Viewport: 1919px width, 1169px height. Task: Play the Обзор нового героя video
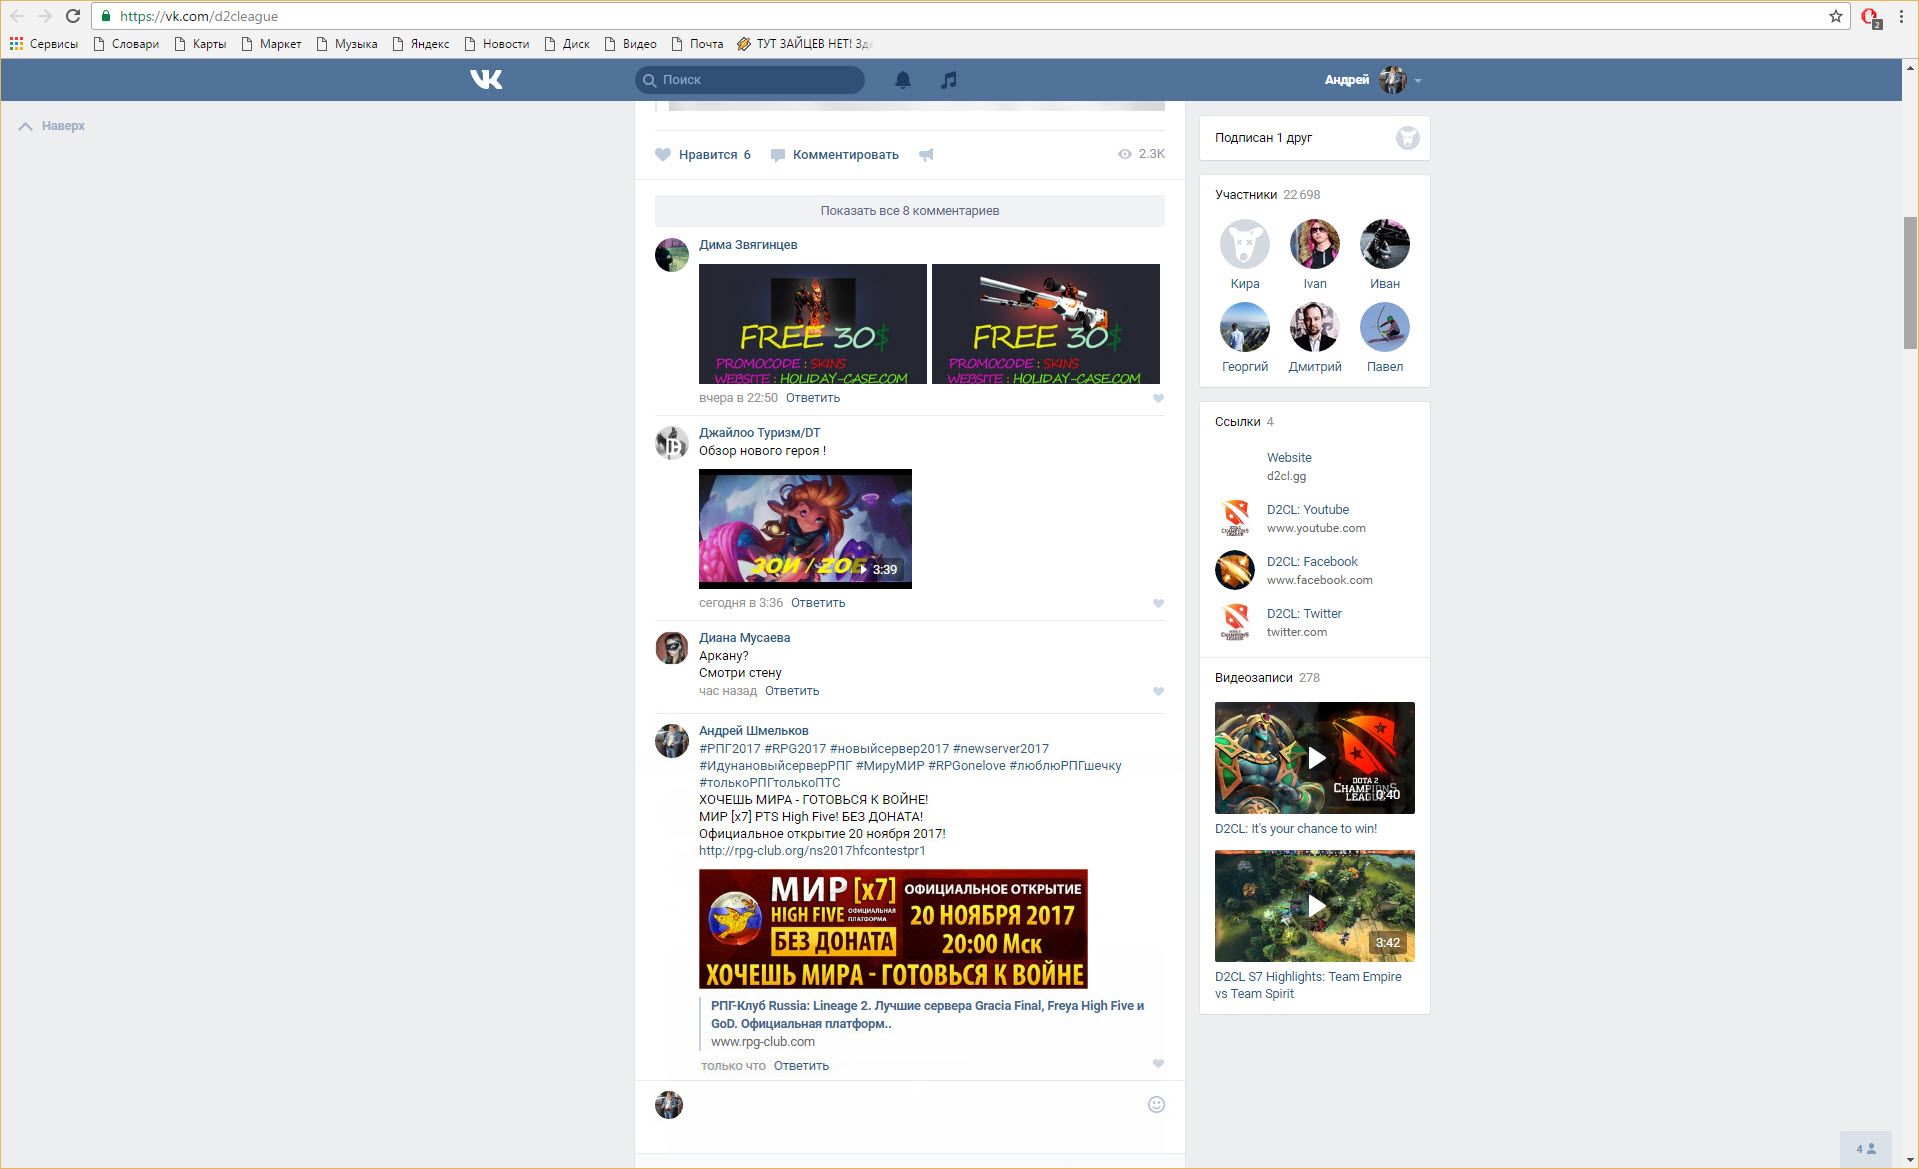[805, 528]
